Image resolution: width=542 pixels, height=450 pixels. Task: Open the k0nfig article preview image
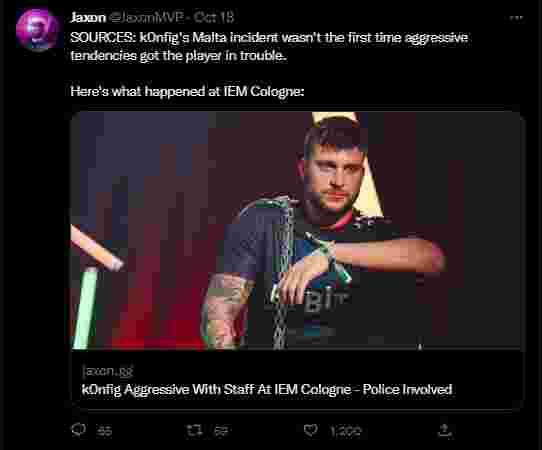(297, 231)
